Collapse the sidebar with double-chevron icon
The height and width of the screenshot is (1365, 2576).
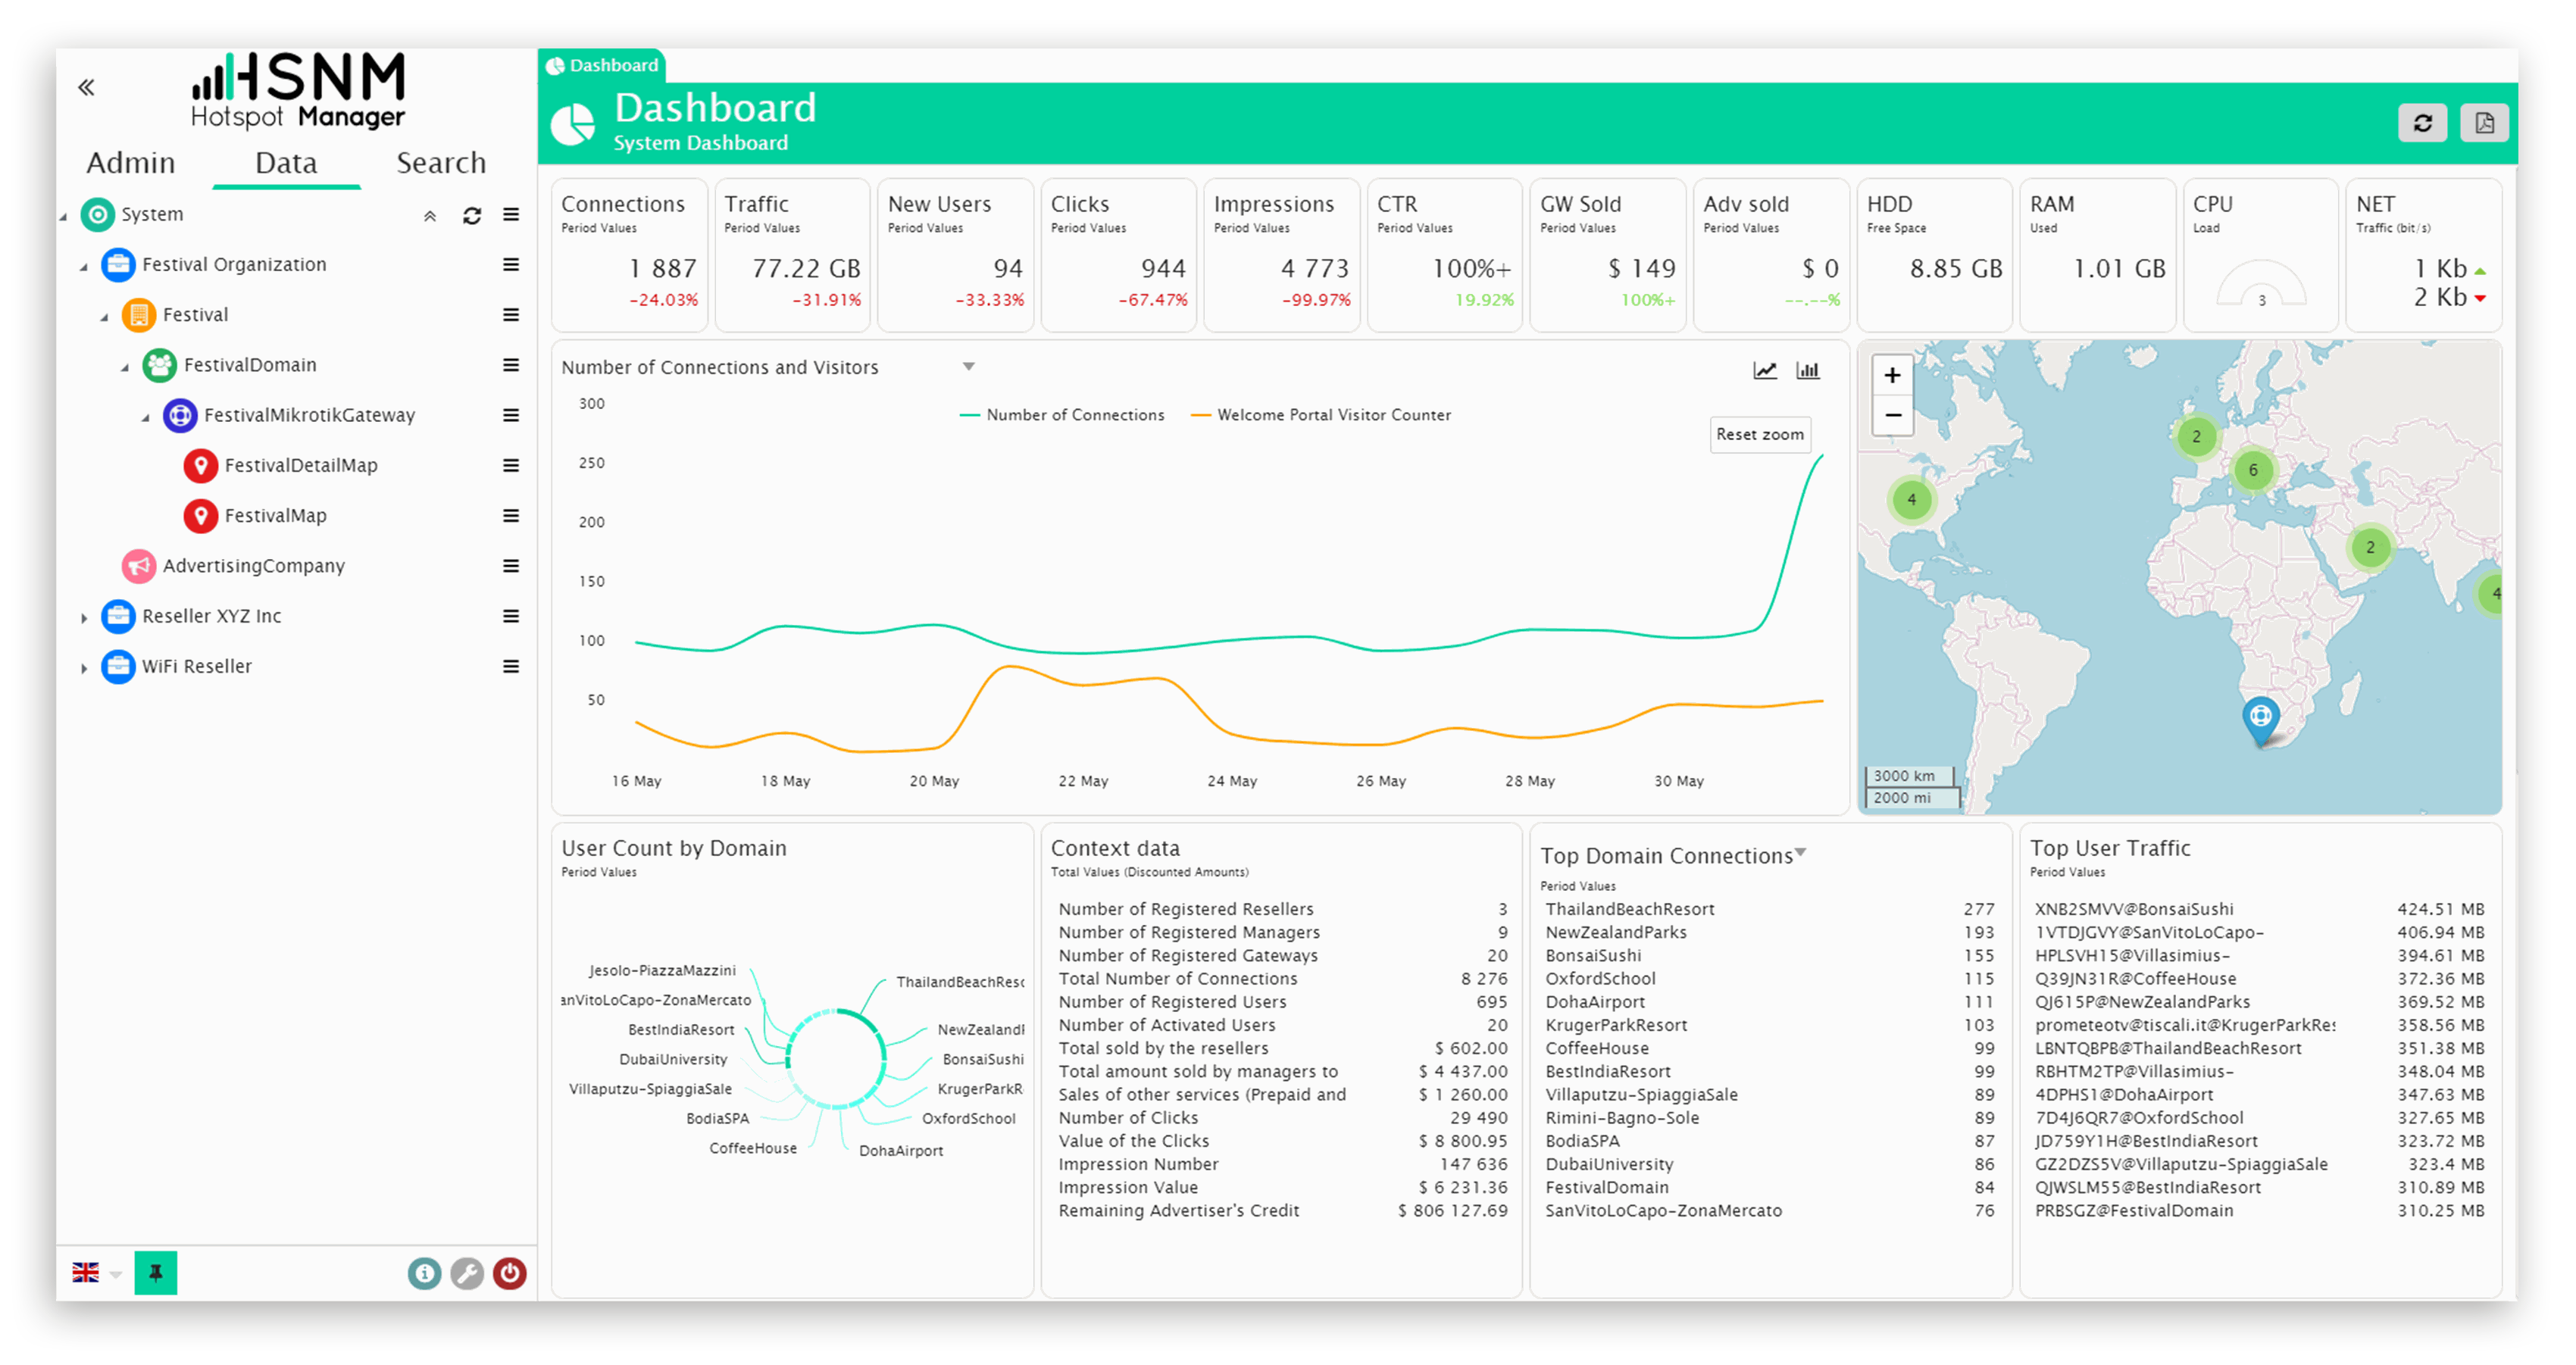pos(87,87)
